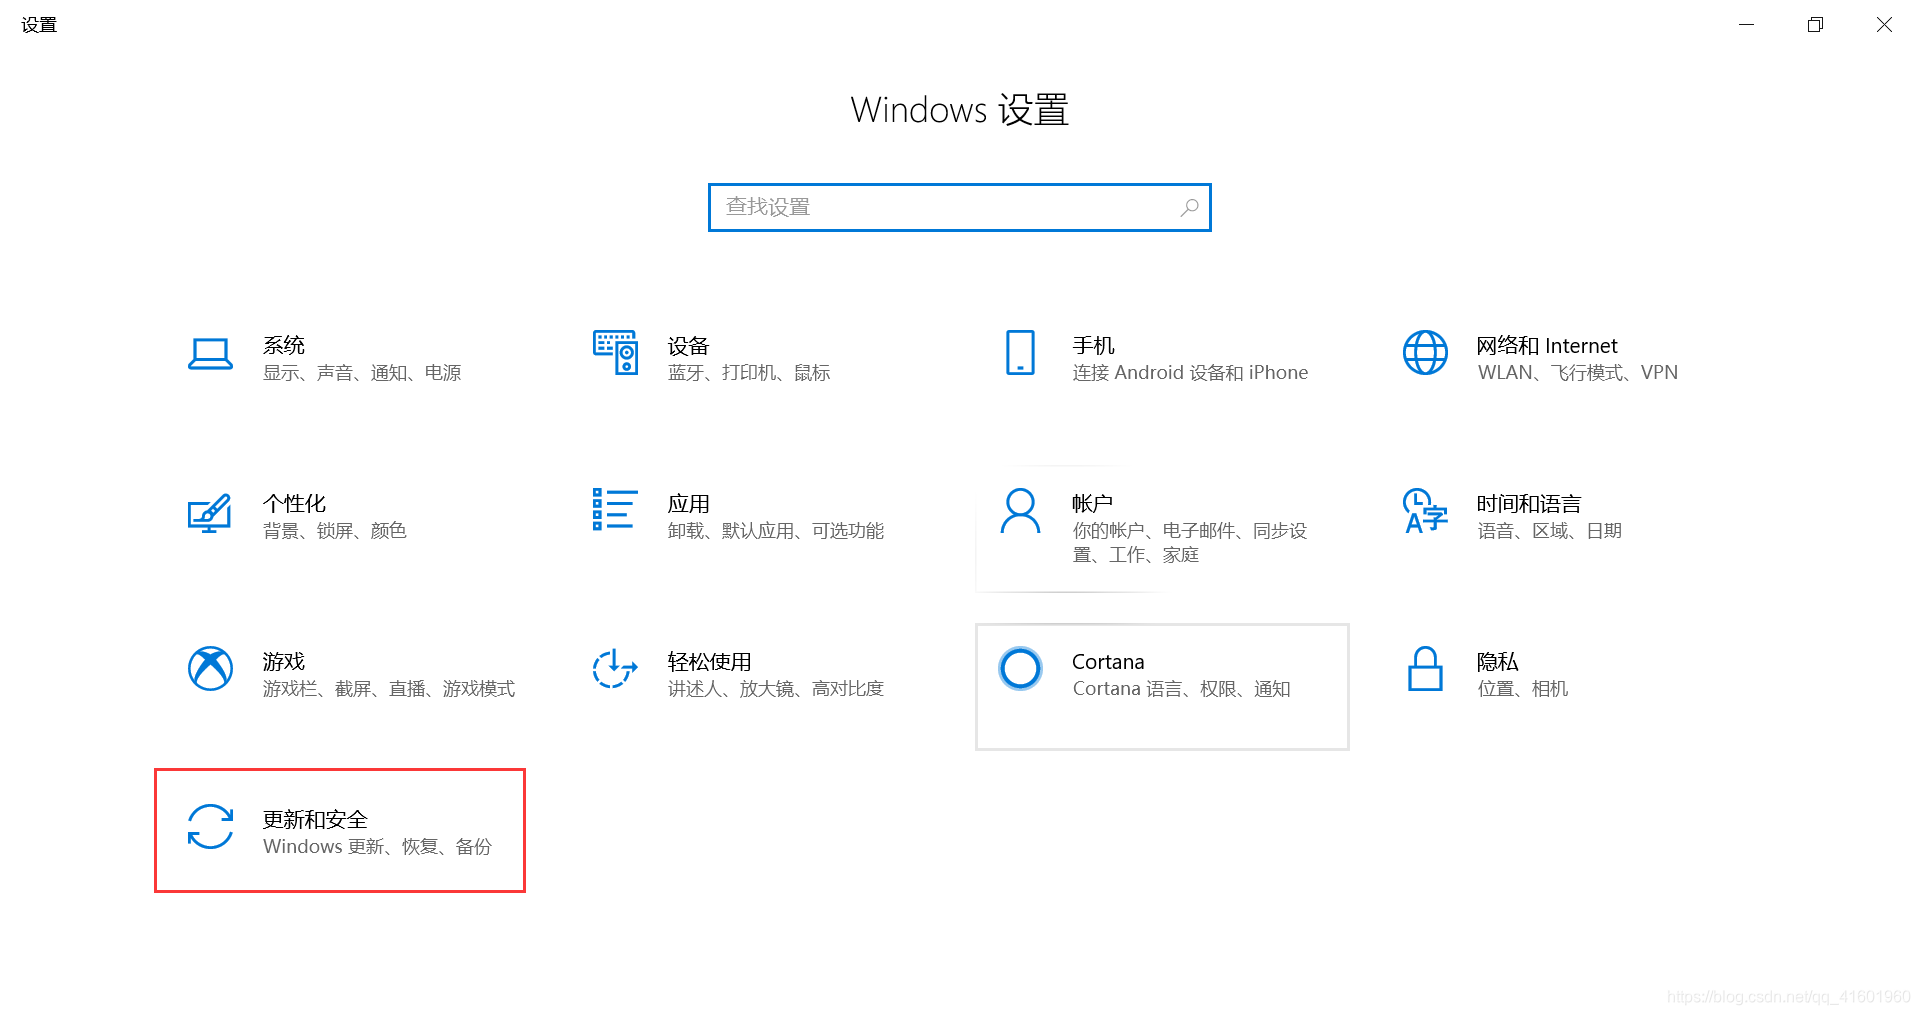Open the 网络和 Internet globe icon
1920x1015 pixels.
(x=1425, y=352)
